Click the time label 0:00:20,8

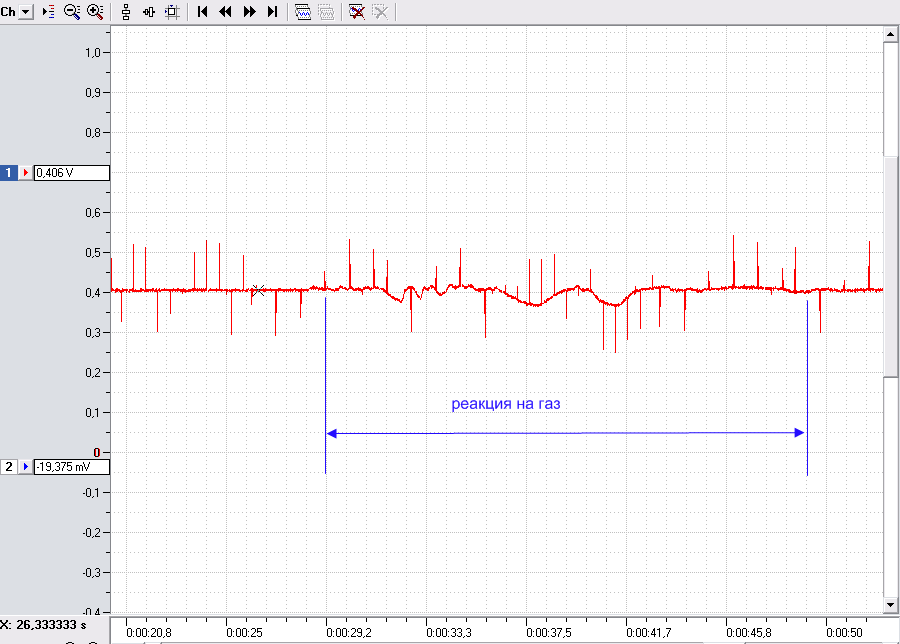click(149, 633)
